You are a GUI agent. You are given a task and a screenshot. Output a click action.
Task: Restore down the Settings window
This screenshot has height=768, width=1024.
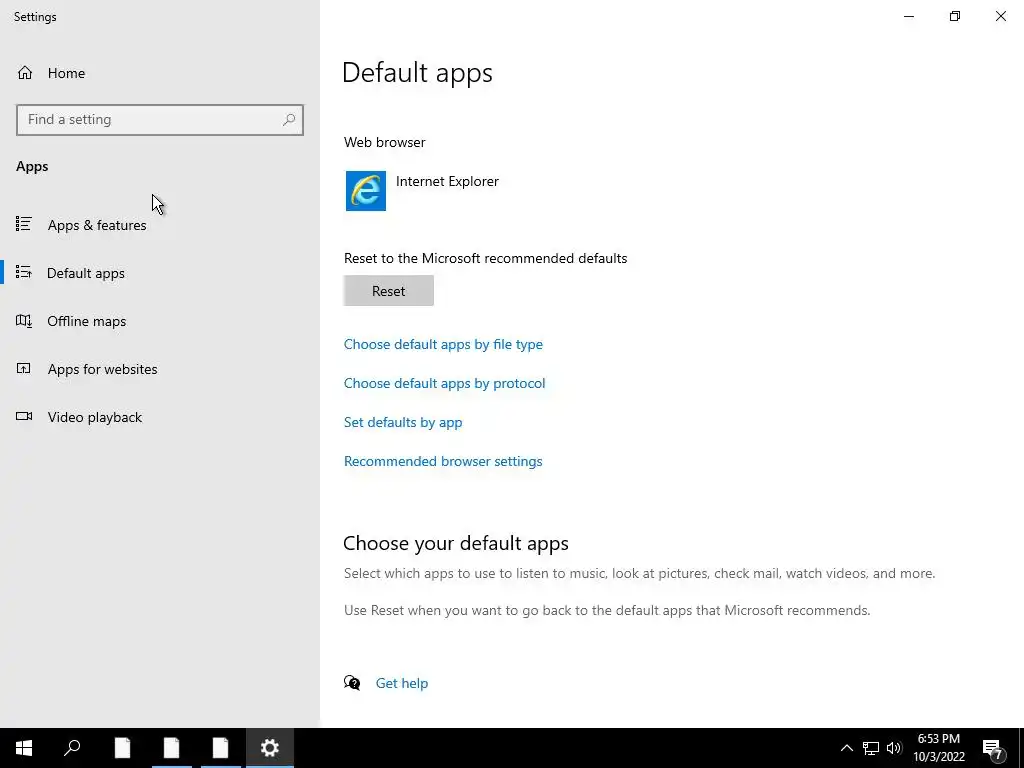coord(955,16)
